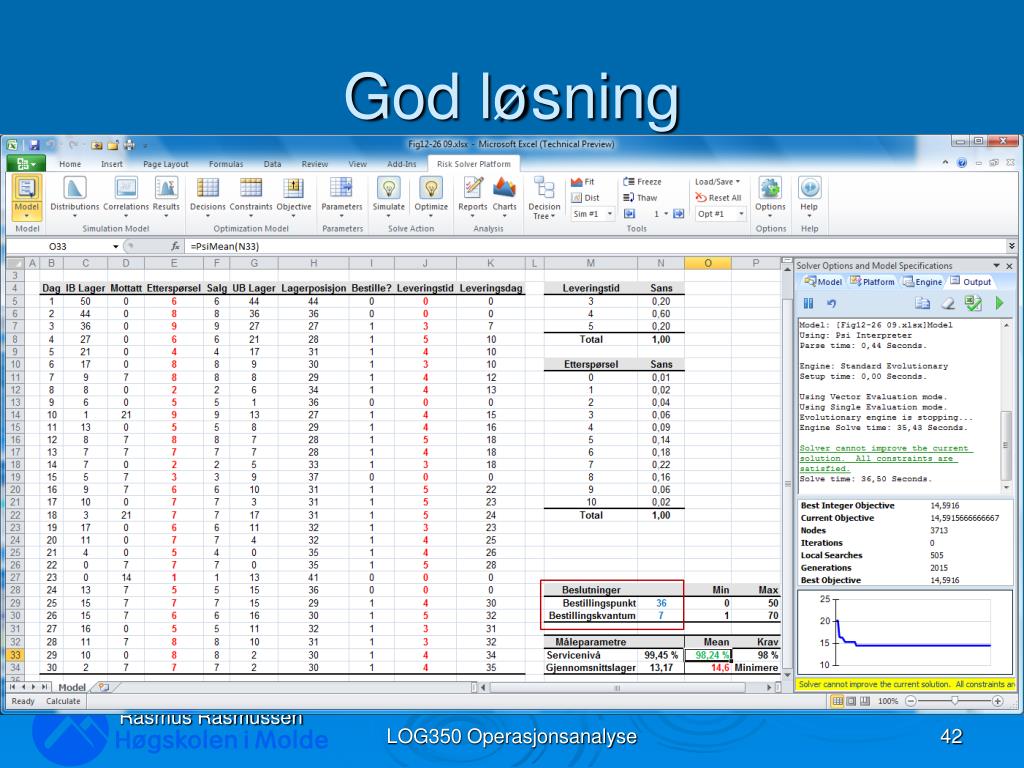Click the Model button in the ribbon
Screen dimensions: 1024x768
(27, 196)
